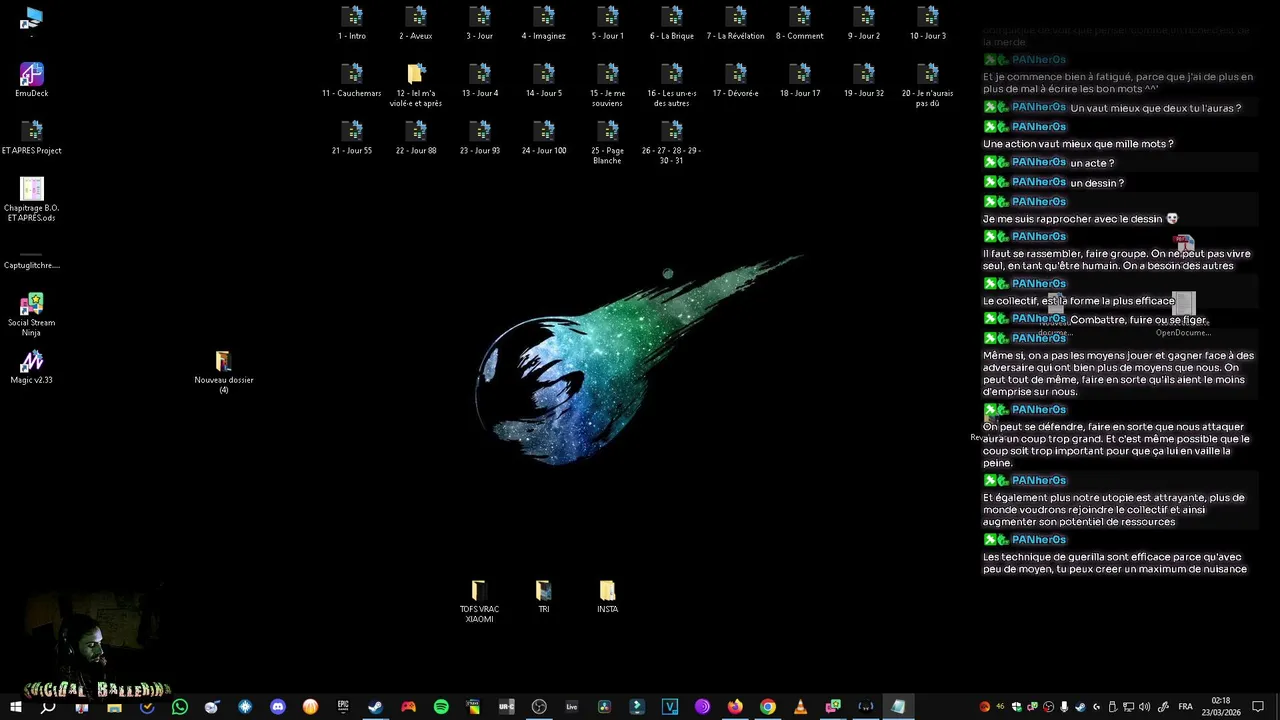Select the '17 - Dévoré·e' file
Viewport: 1280px width, 720px height.
click(736, 81)
